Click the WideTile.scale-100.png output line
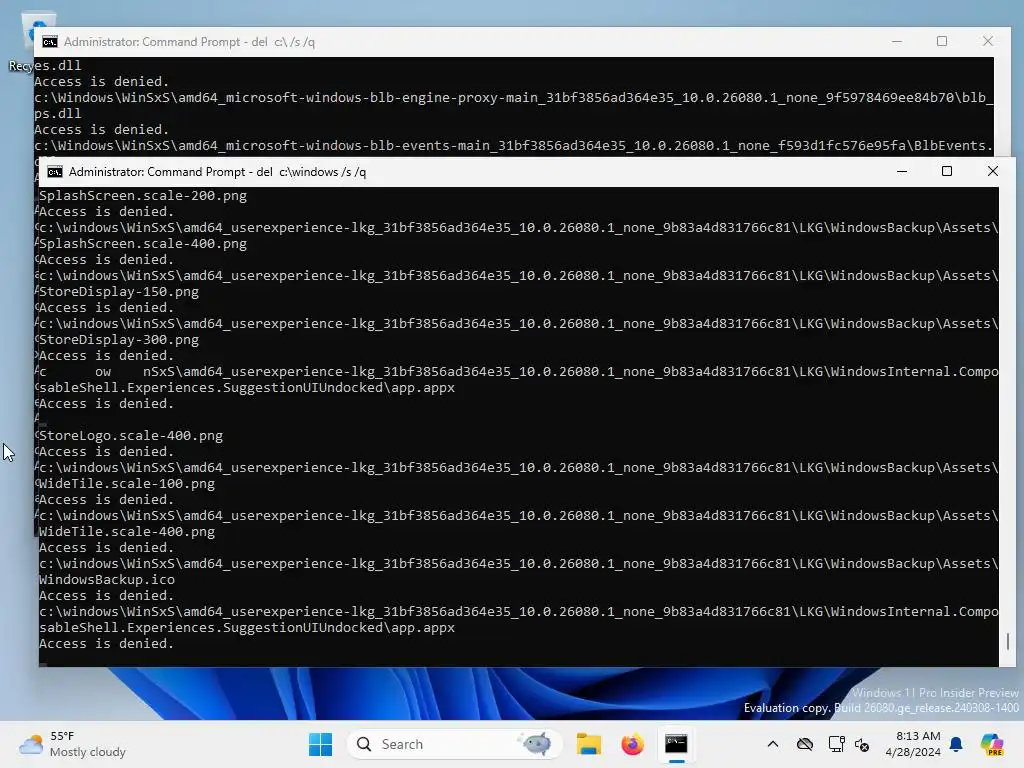 [x=127, y=483]
